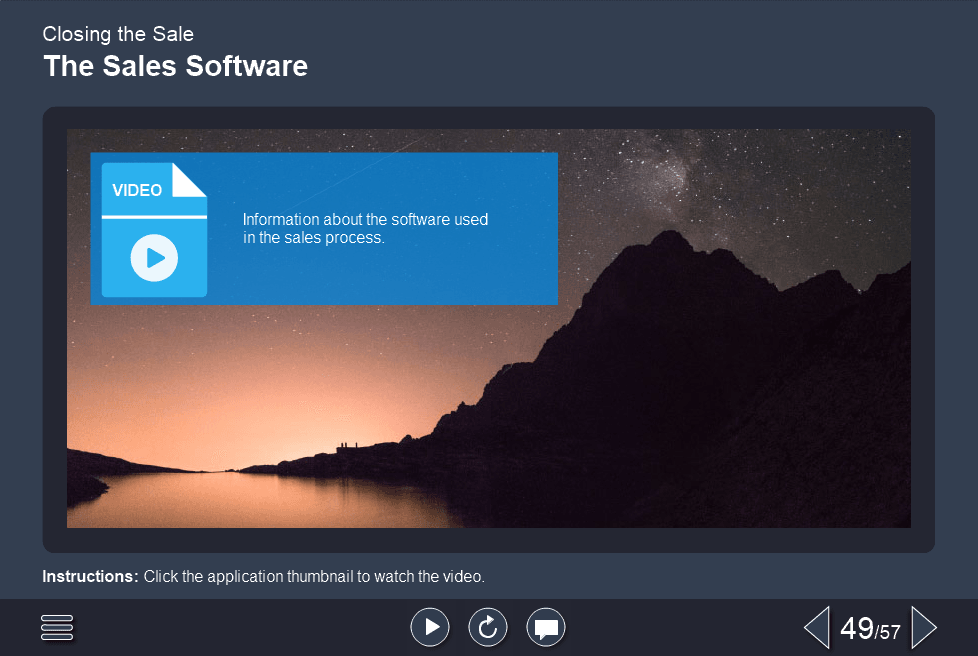Click the VIDEO file icon on the card
The height and width of the screenshot is (656, 978).
point(152,230)
